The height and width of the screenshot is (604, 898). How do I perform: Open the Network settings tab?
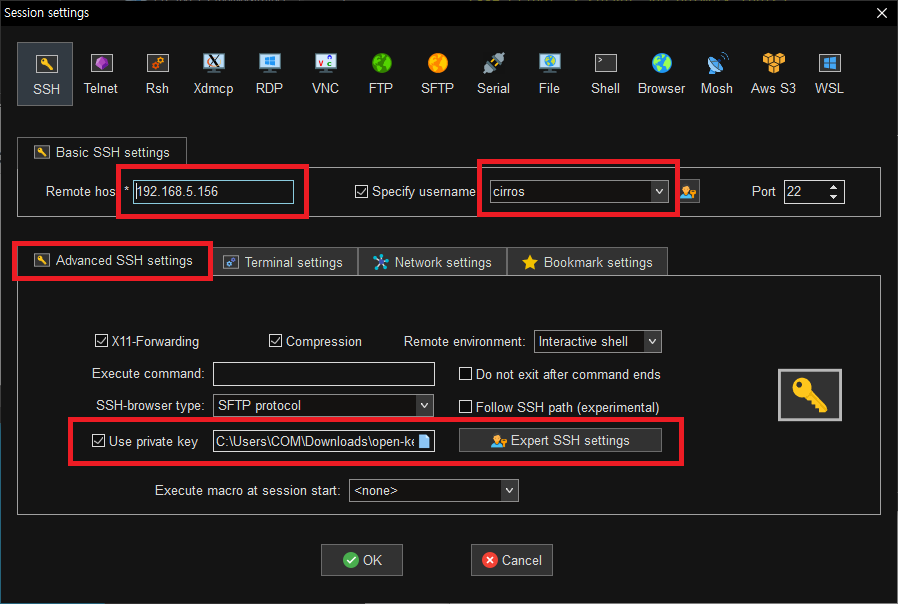point(432,262)
